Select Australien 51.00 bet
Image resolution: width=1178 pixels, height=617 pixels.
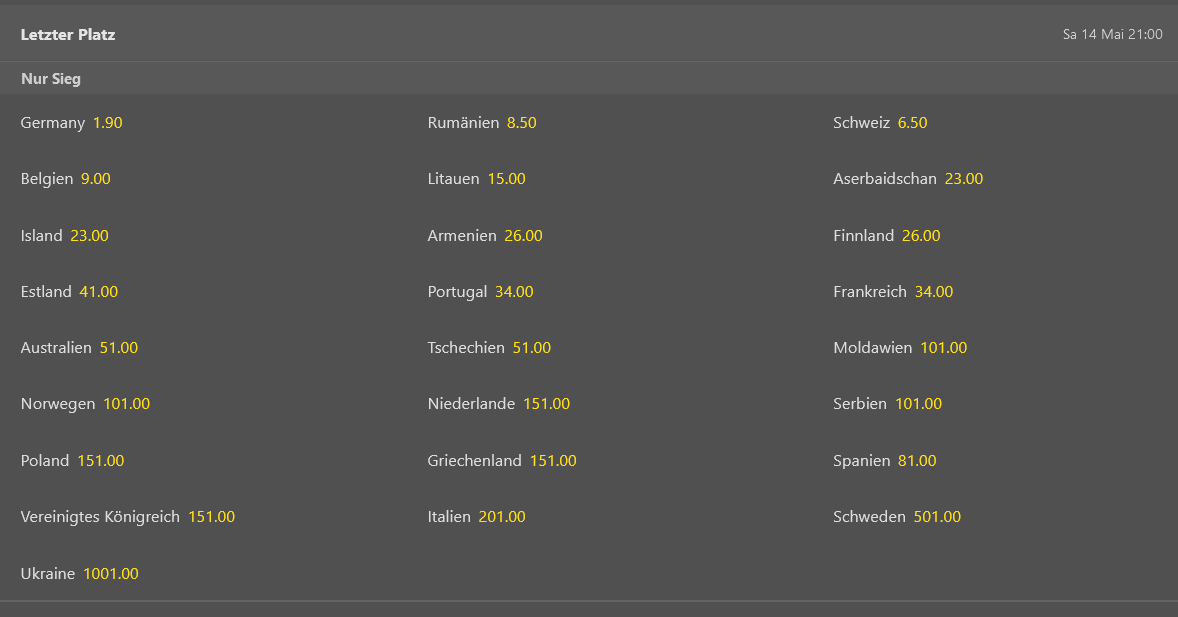[79, 348]
